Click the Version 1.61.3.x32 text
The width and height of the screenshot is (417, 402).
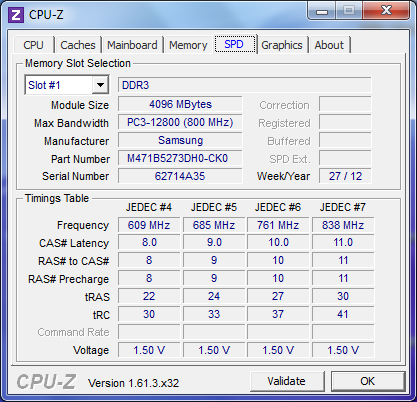pyautogui.click(x=134, y=383)
